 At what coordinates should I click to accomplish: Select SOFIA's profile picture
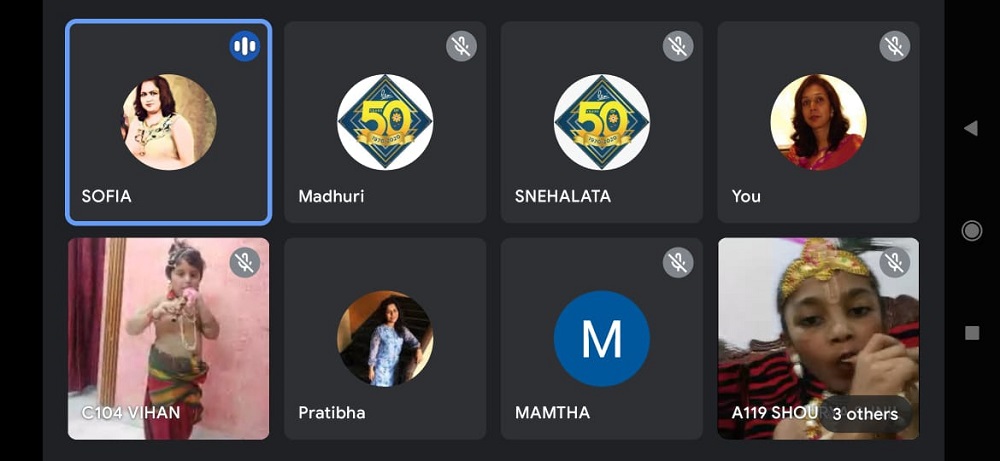[168, 122]
